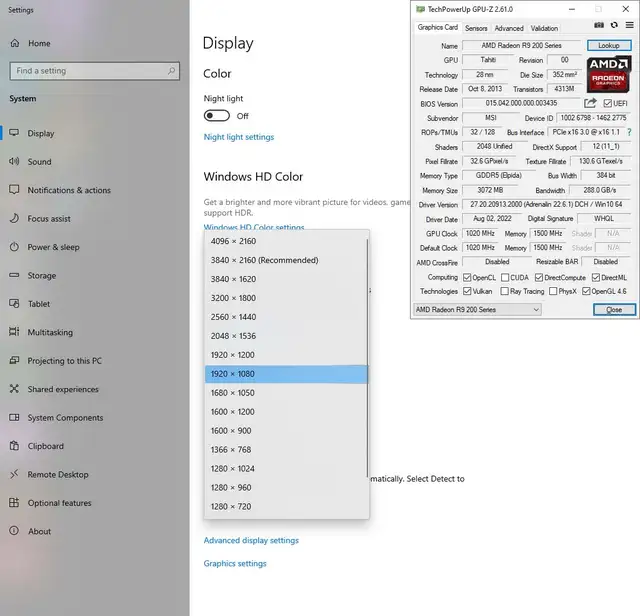Screen dimensions: 640x616
Task: Toggle the OpenCL checkbox
Action: coord(467,278)
